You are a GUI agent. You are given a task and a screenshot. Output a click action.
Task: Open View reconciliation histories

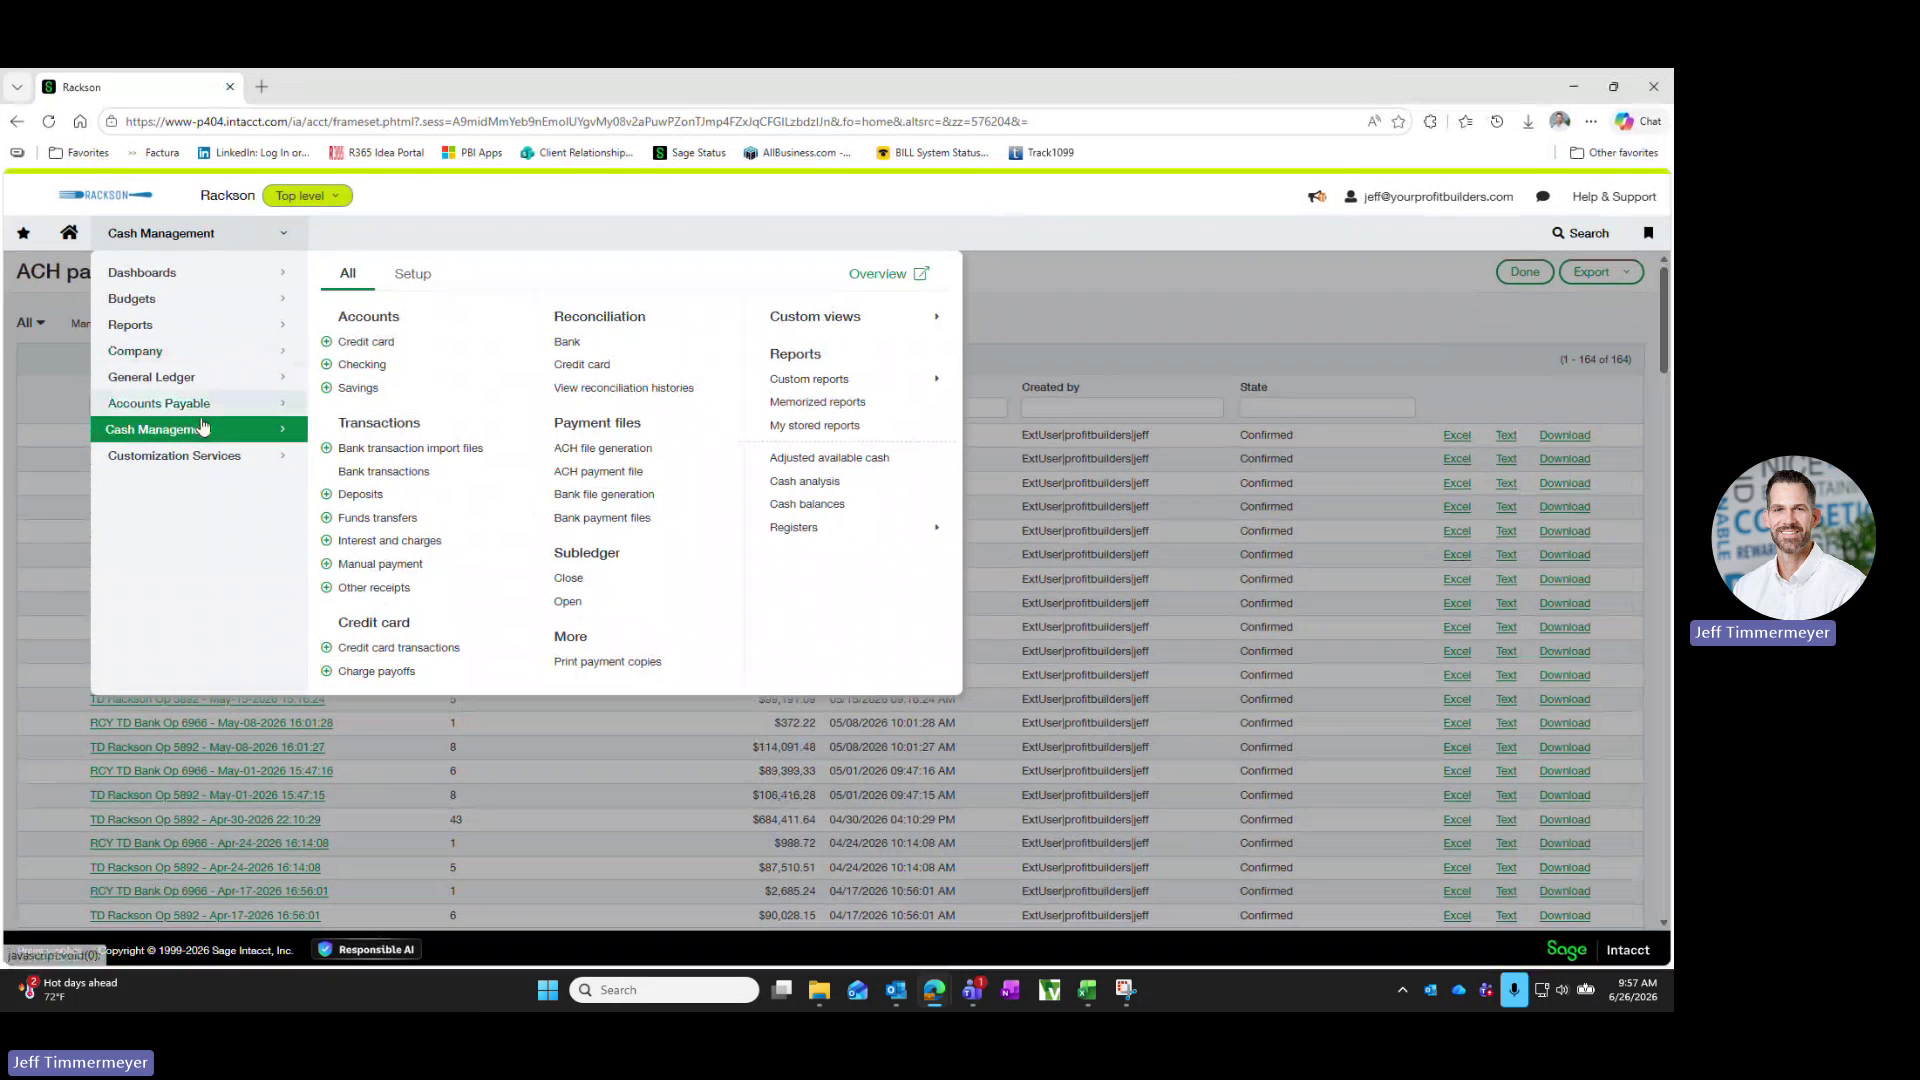point(623,388)
